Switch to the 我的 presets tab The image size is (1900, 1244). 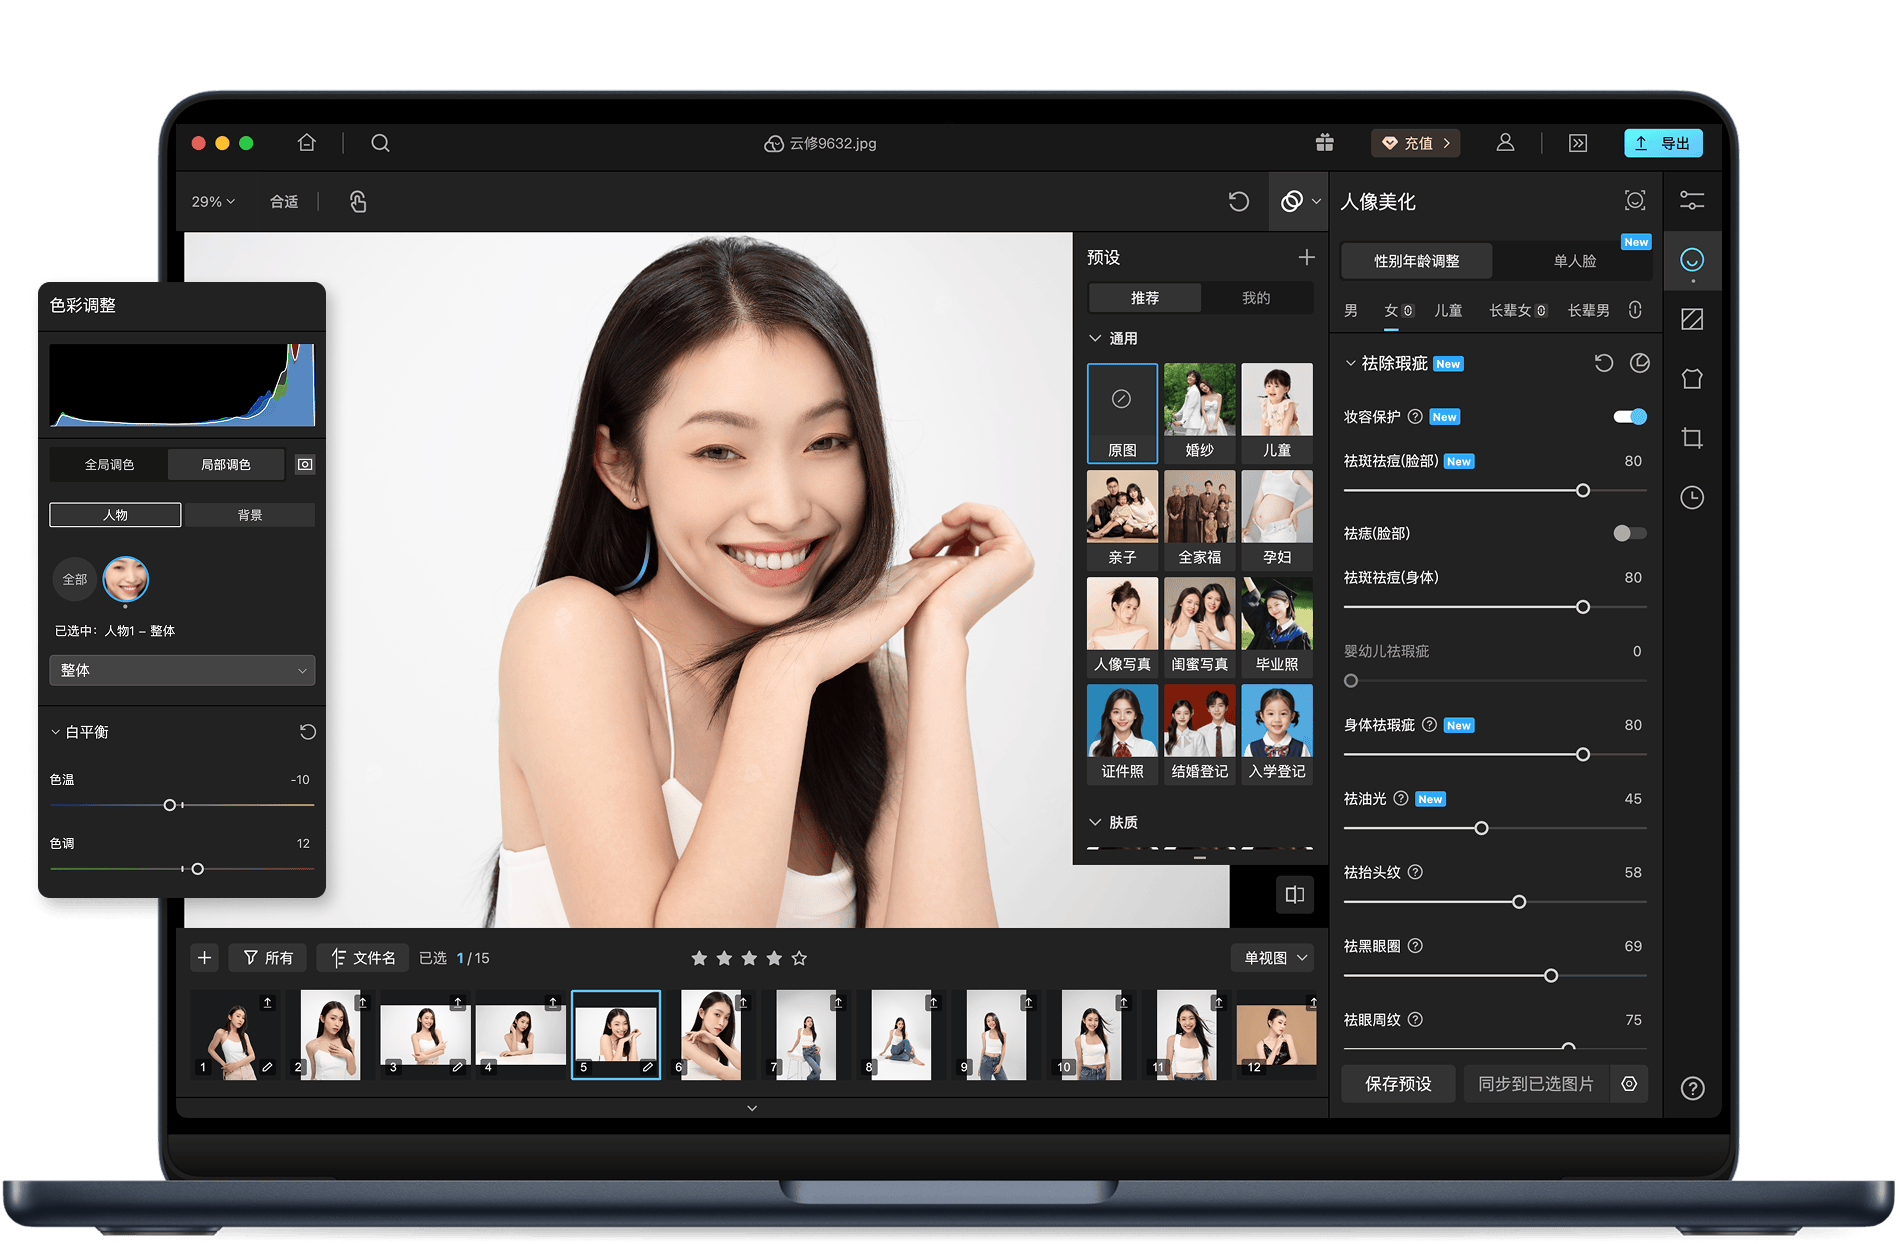1256,298
